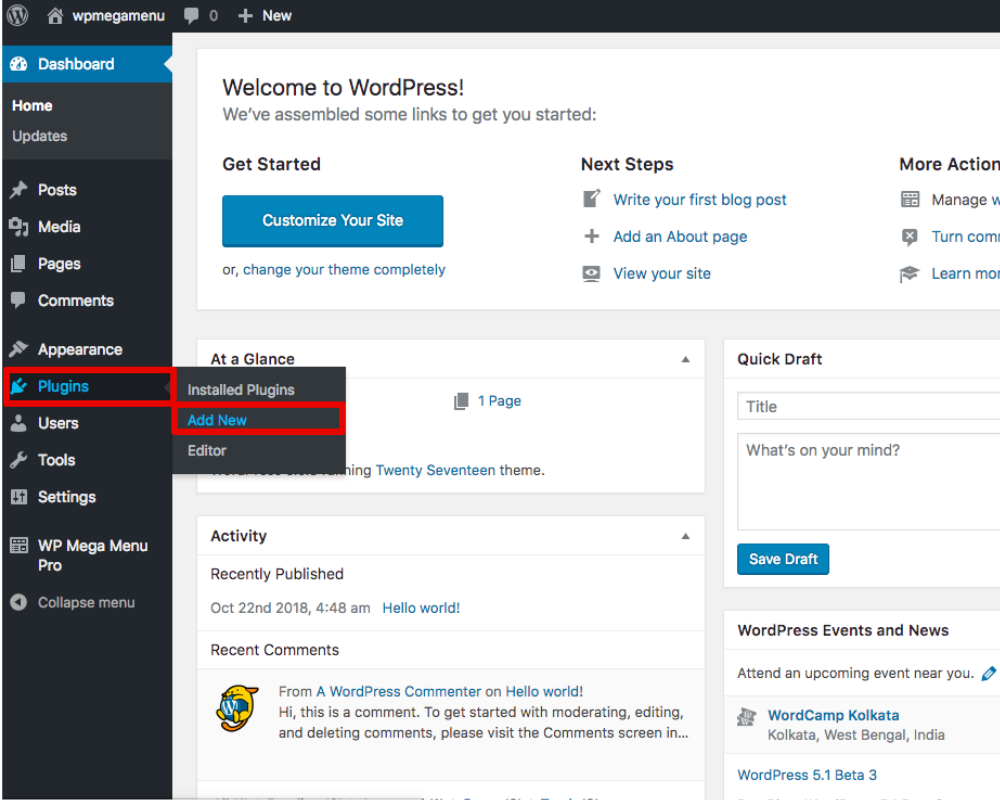Click the Dashboard gauge icon

[19, 64]
